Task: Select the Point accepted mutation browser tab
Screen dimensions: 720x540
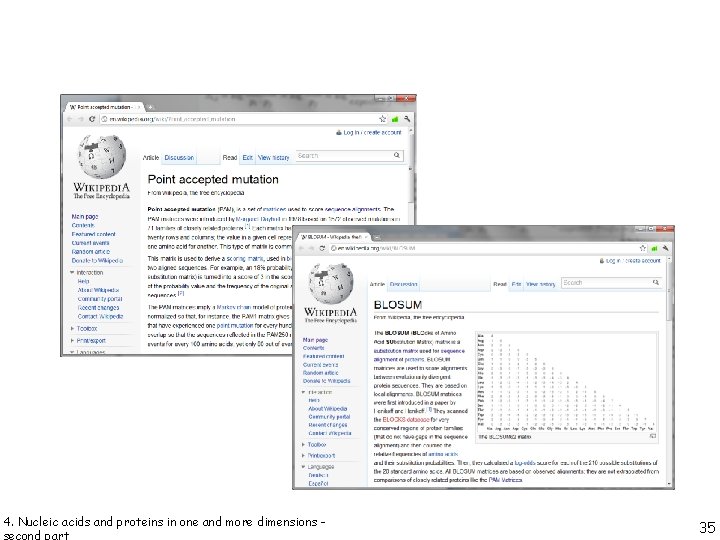Action: click(x=105, y=107)
